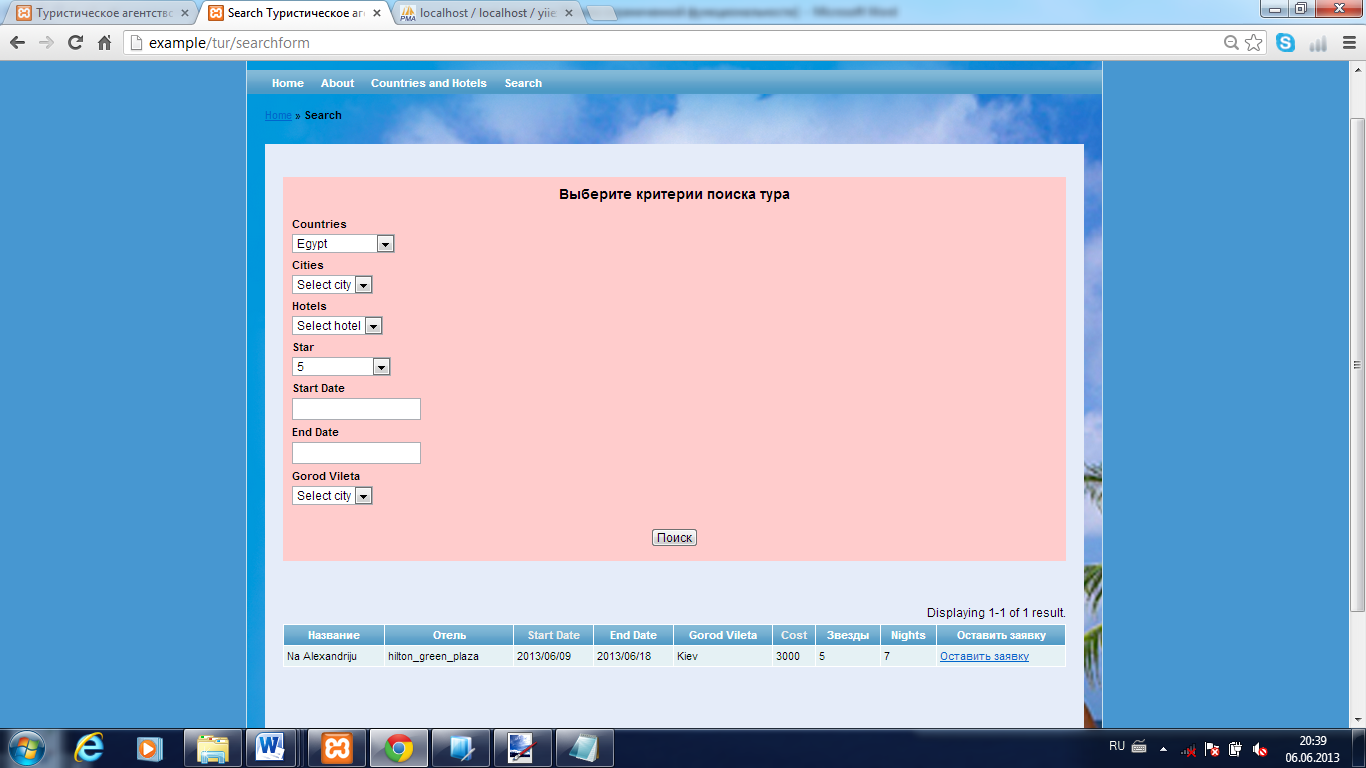Sort results by Gorod Vileta column header
Screen dimensions: 1366x768
723,635
